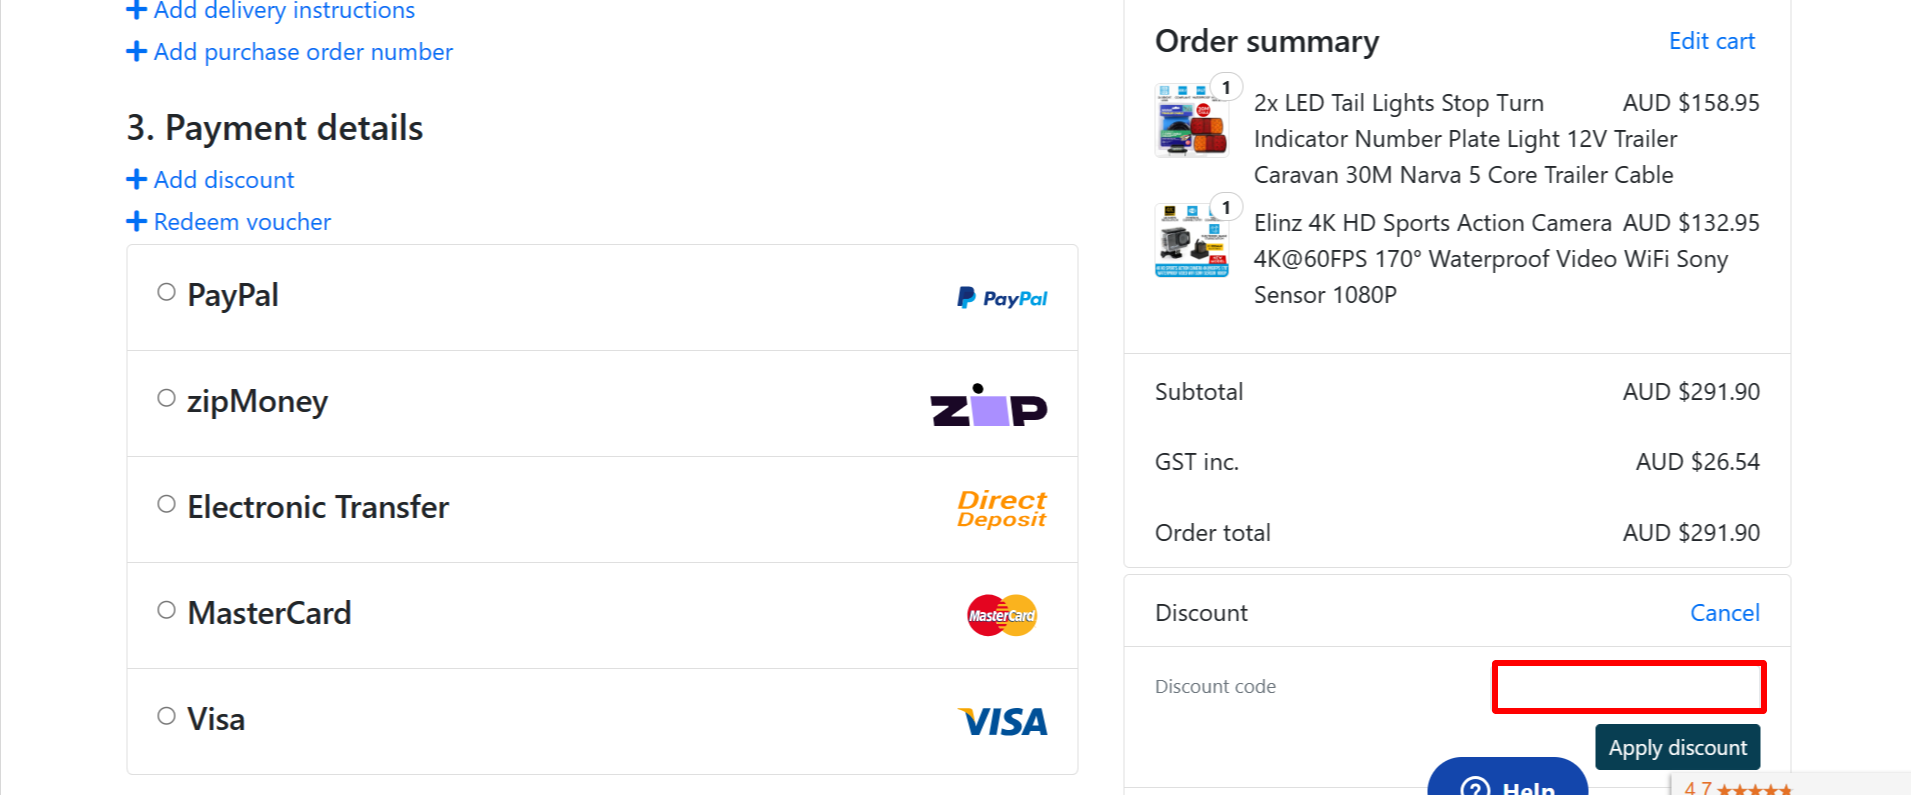
Task: Click the LED Tail Lights product thumbnail
Action: click(x=1192, y=120)
